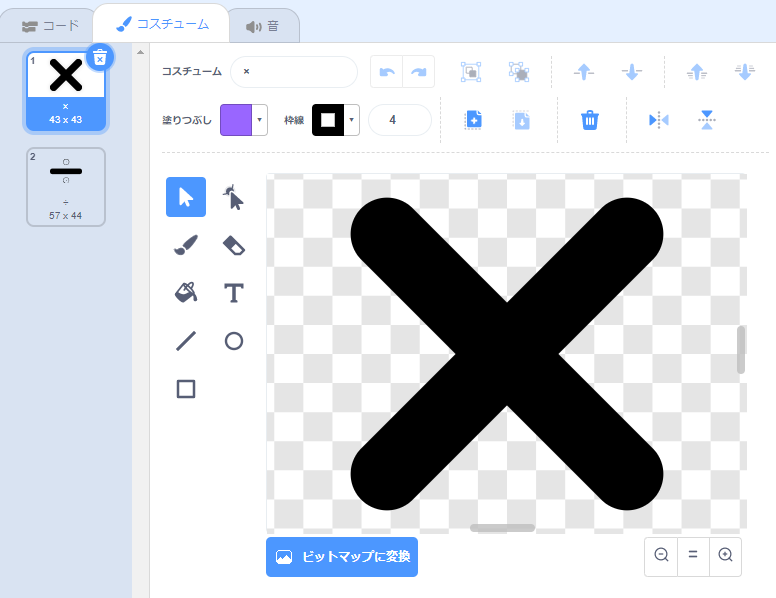Screen dimensions: 776x598
Task: Send selection to back
Action: point(745,72)
